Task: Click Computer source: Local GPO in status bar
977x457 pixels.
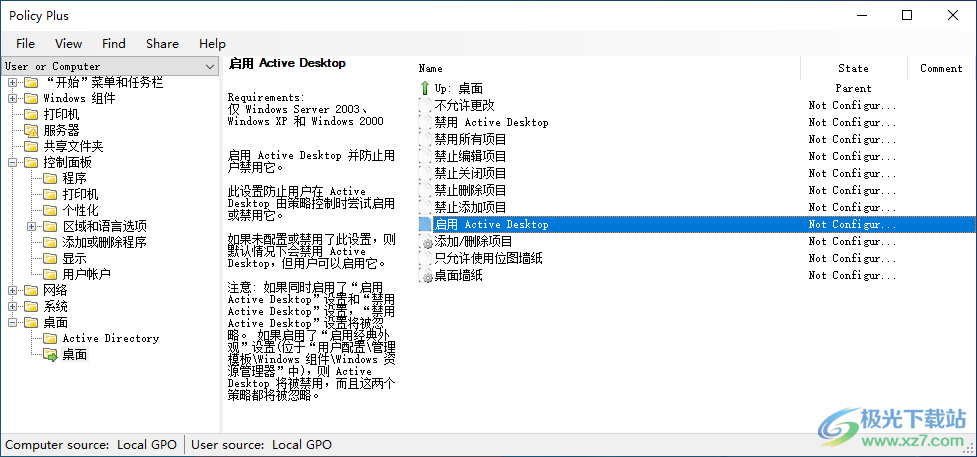Action: pyautogui.click(x=92, y=445)
